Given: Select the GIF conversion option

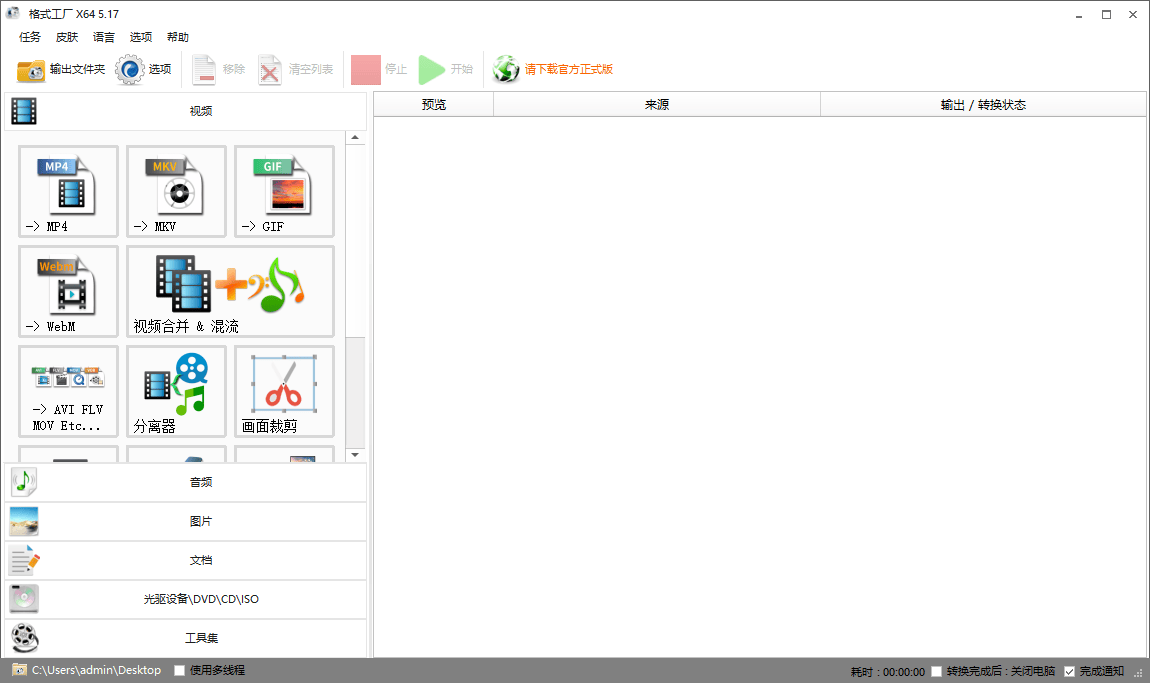Looking at the screenshot, I should pos(284,191).
